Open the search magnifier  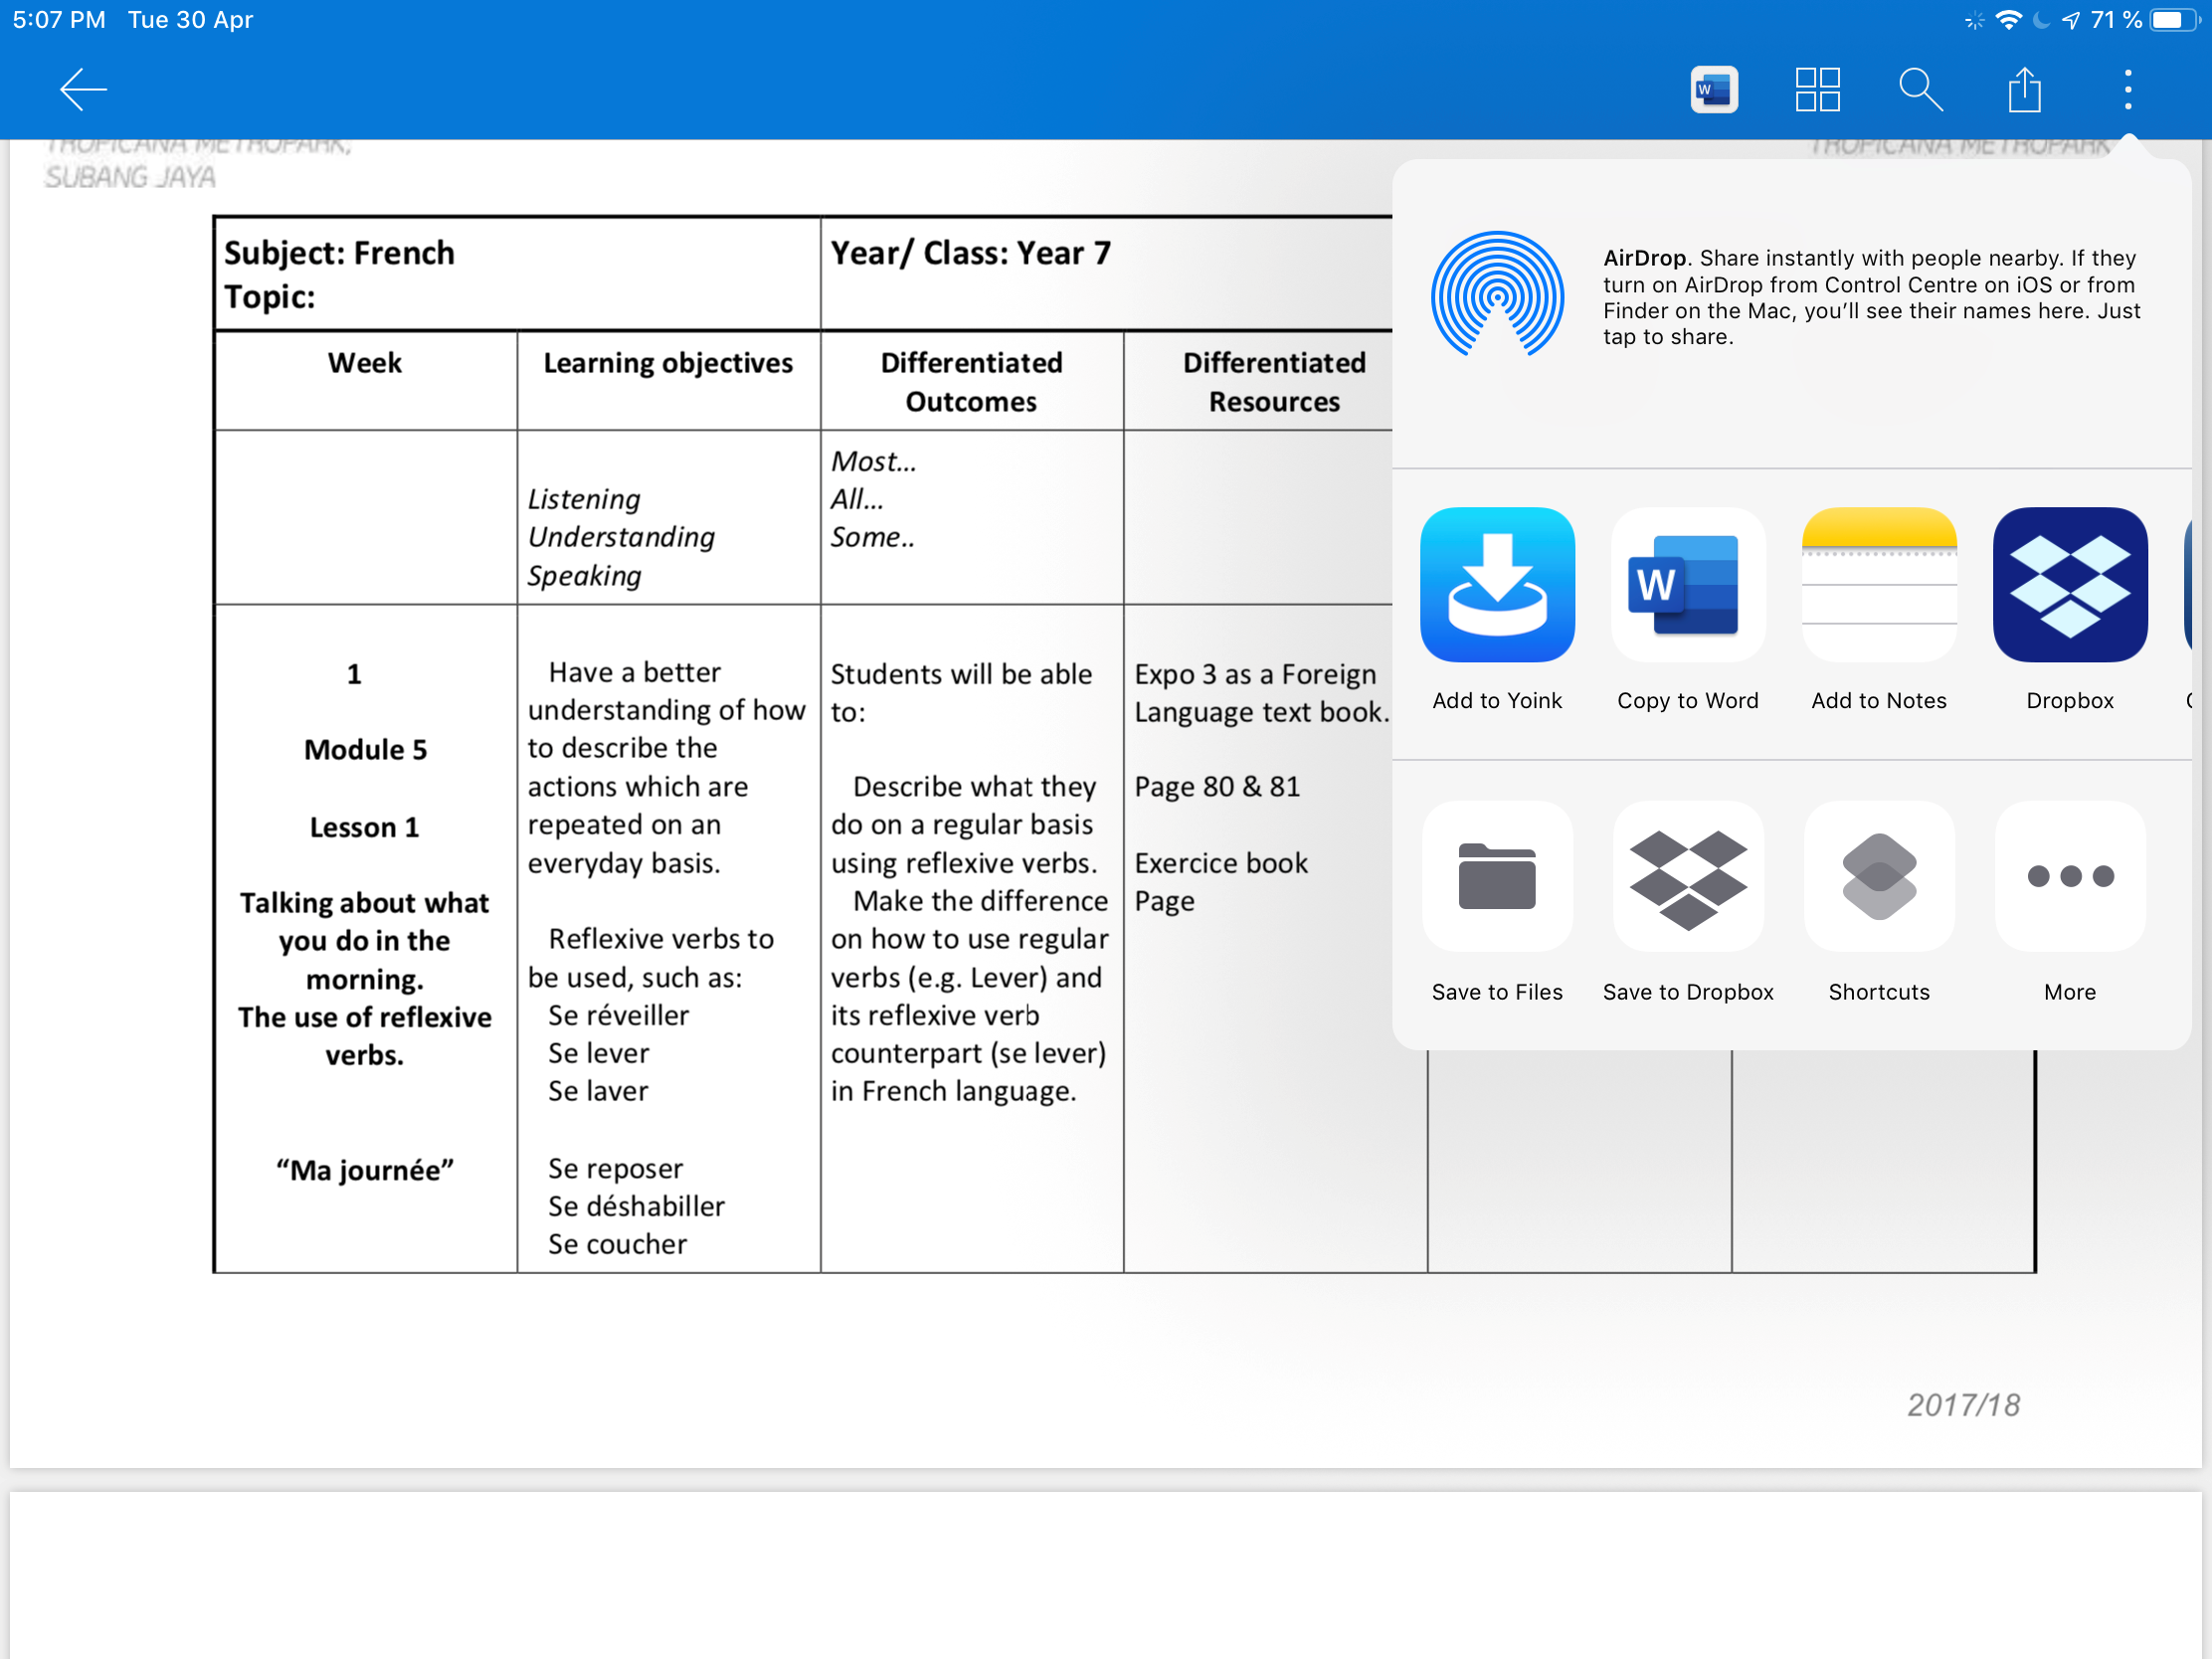1920,90
